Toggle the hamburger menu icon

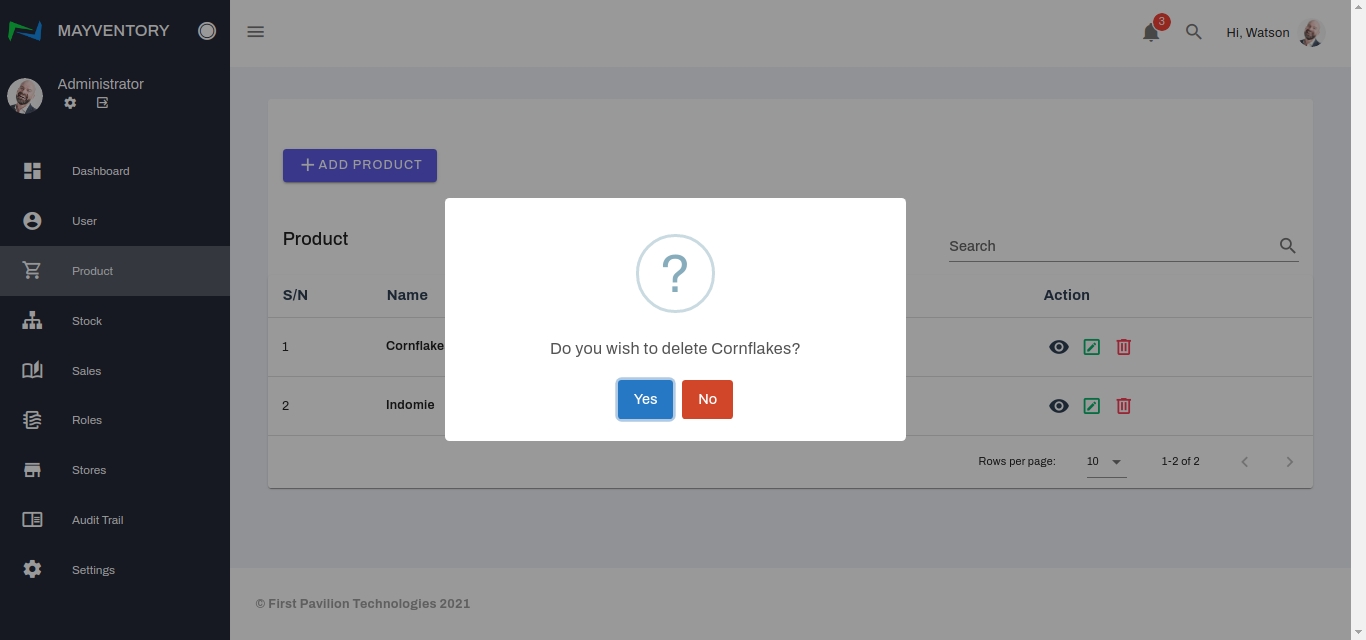256,32
